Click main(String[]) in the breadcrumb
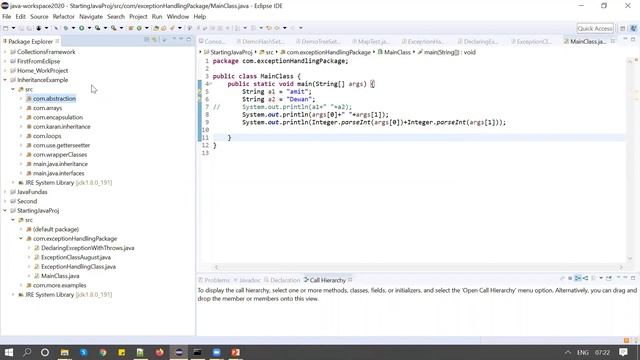 point(449,52)
